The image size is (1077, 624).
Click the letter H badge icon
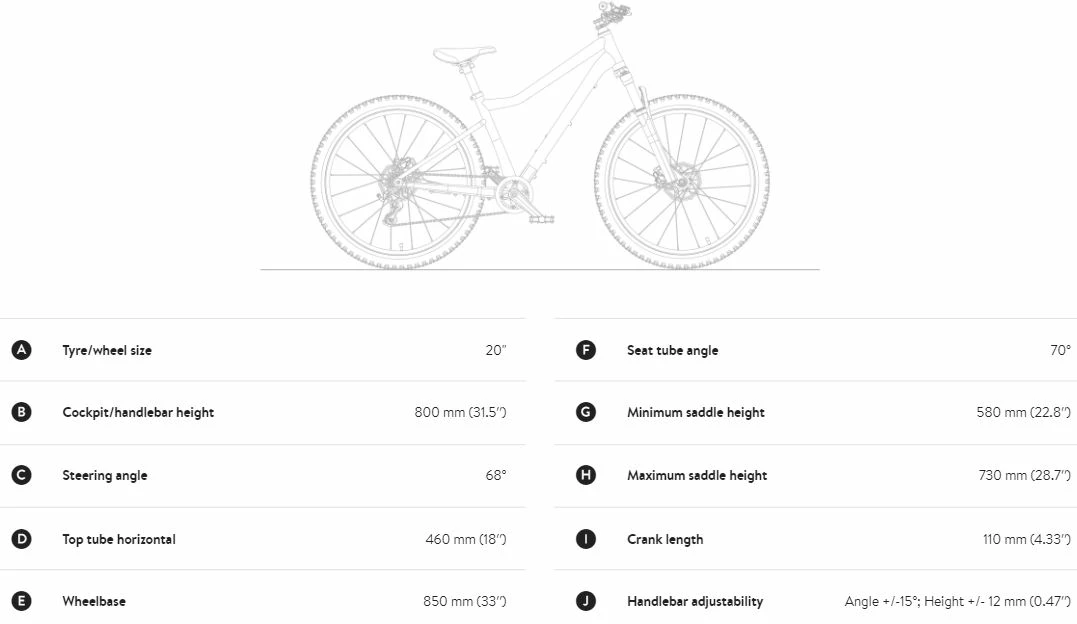pyautogui.click(x=586, y=475)
